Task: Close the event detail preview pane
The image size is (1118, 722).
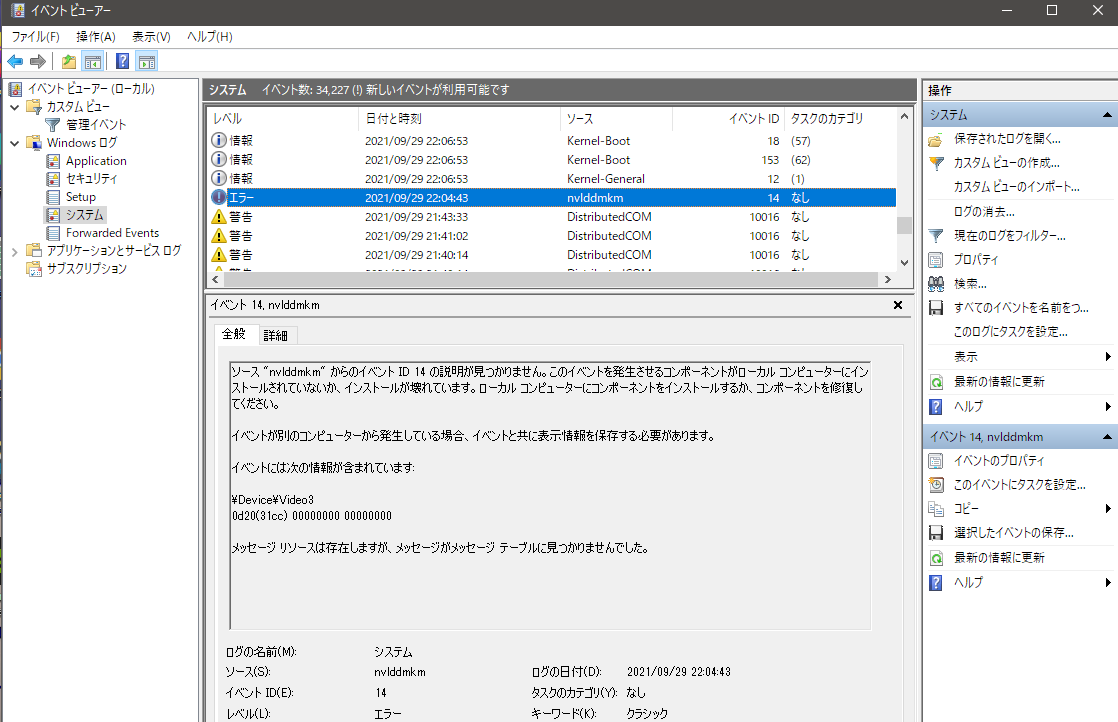Action: point(898,305)
